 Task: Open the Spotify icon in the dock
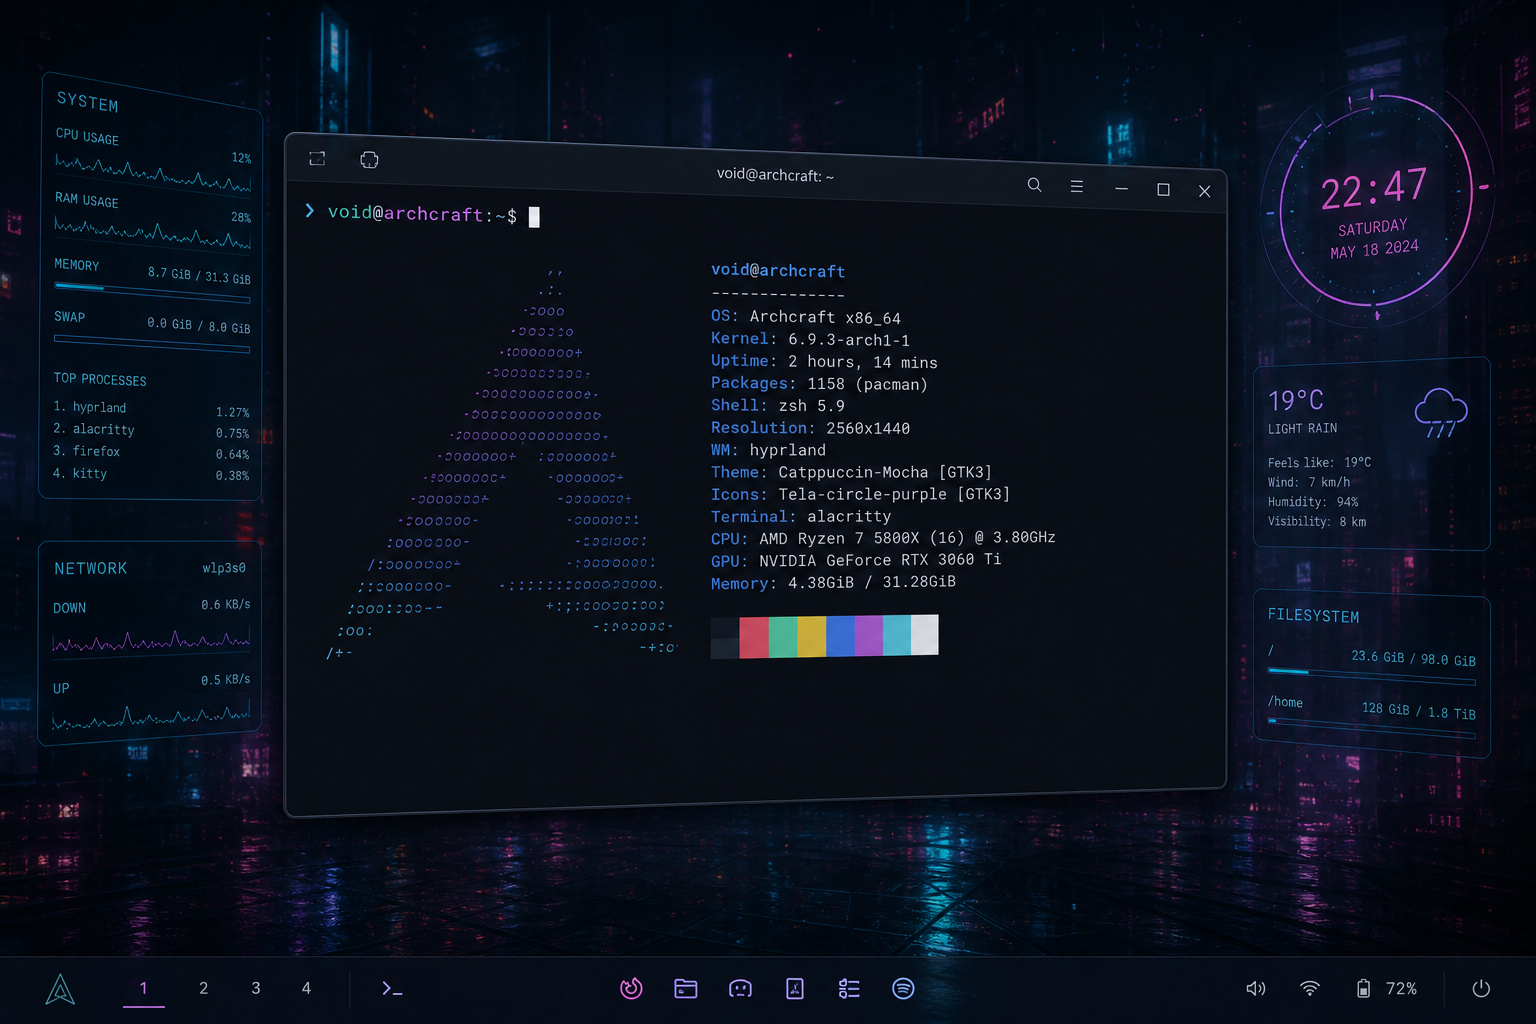click(x=903, y=988)
